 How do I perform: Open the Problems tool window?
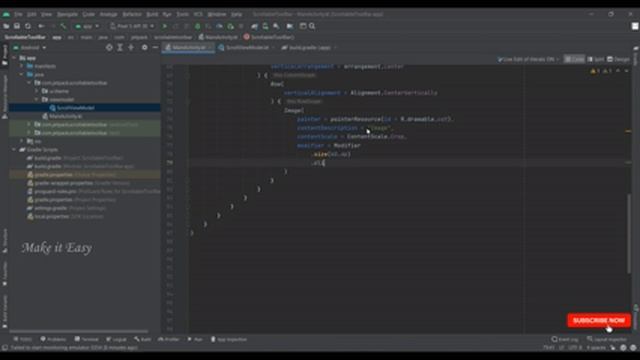(53, 340)
